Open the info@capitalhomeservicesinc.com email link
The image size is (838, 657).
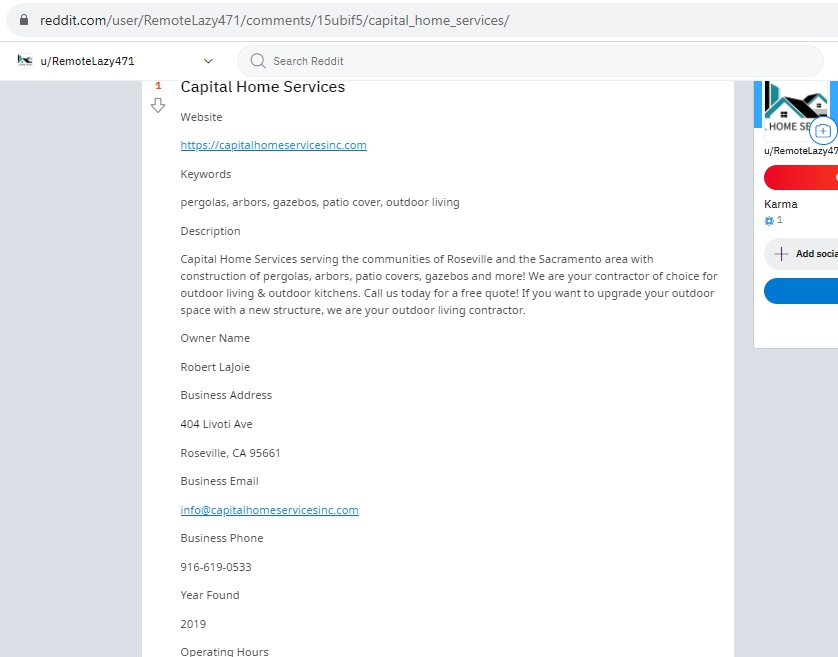pos(269,510)
